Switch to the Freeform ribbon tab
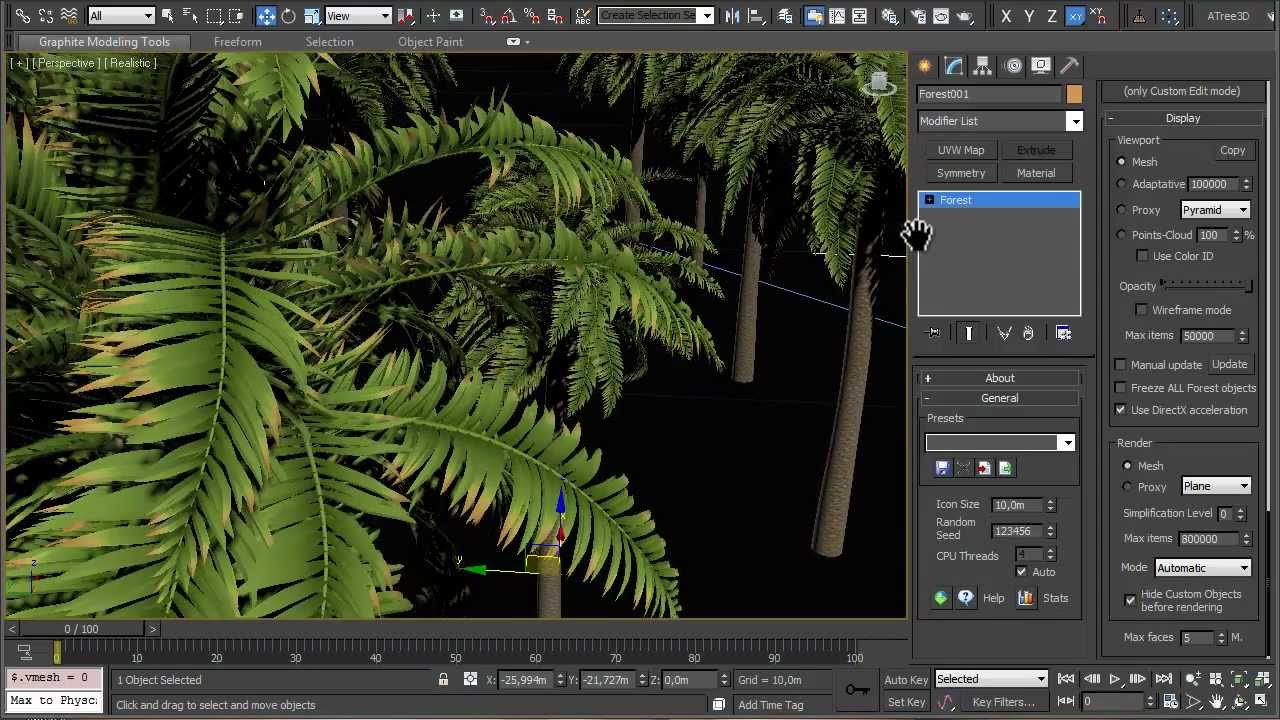The height and width of the screenshot is (720, 1280). pyautogui.click(x=237, y=42)
